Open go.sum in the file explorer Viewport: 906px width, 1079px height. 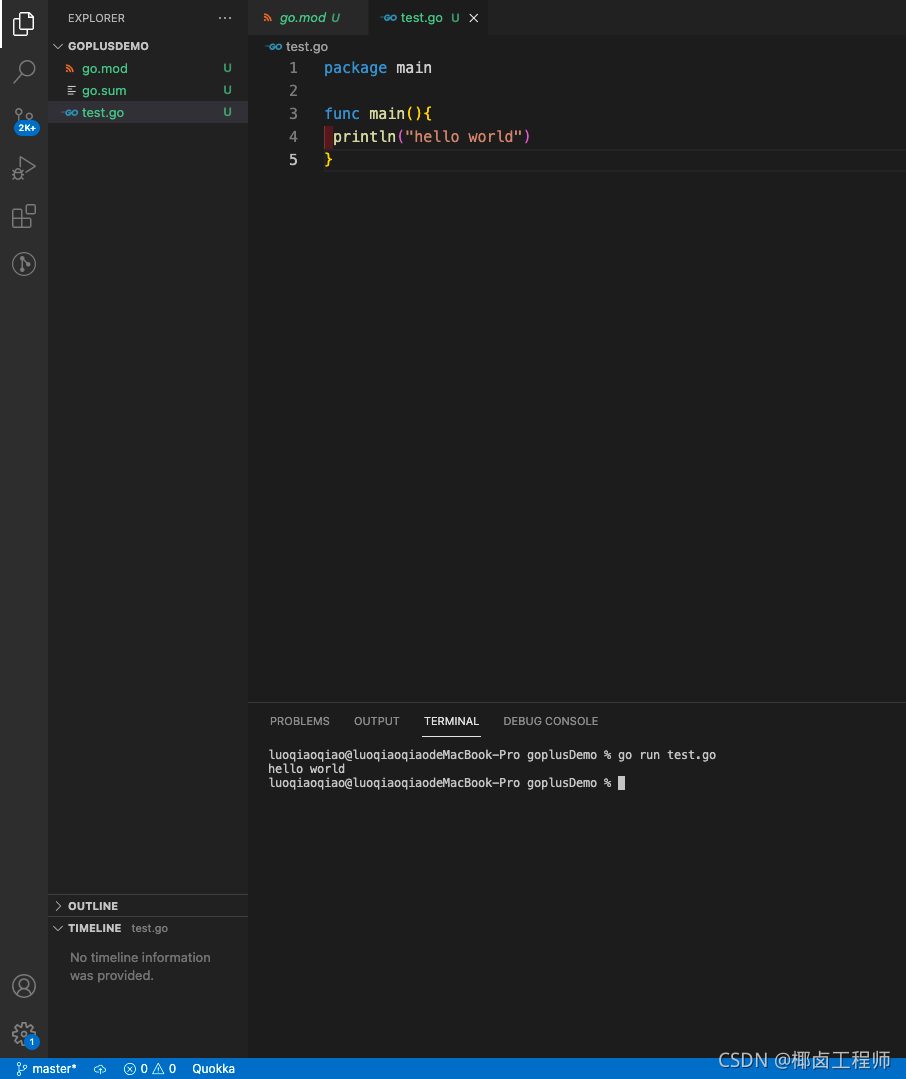(x=104, y=91)
